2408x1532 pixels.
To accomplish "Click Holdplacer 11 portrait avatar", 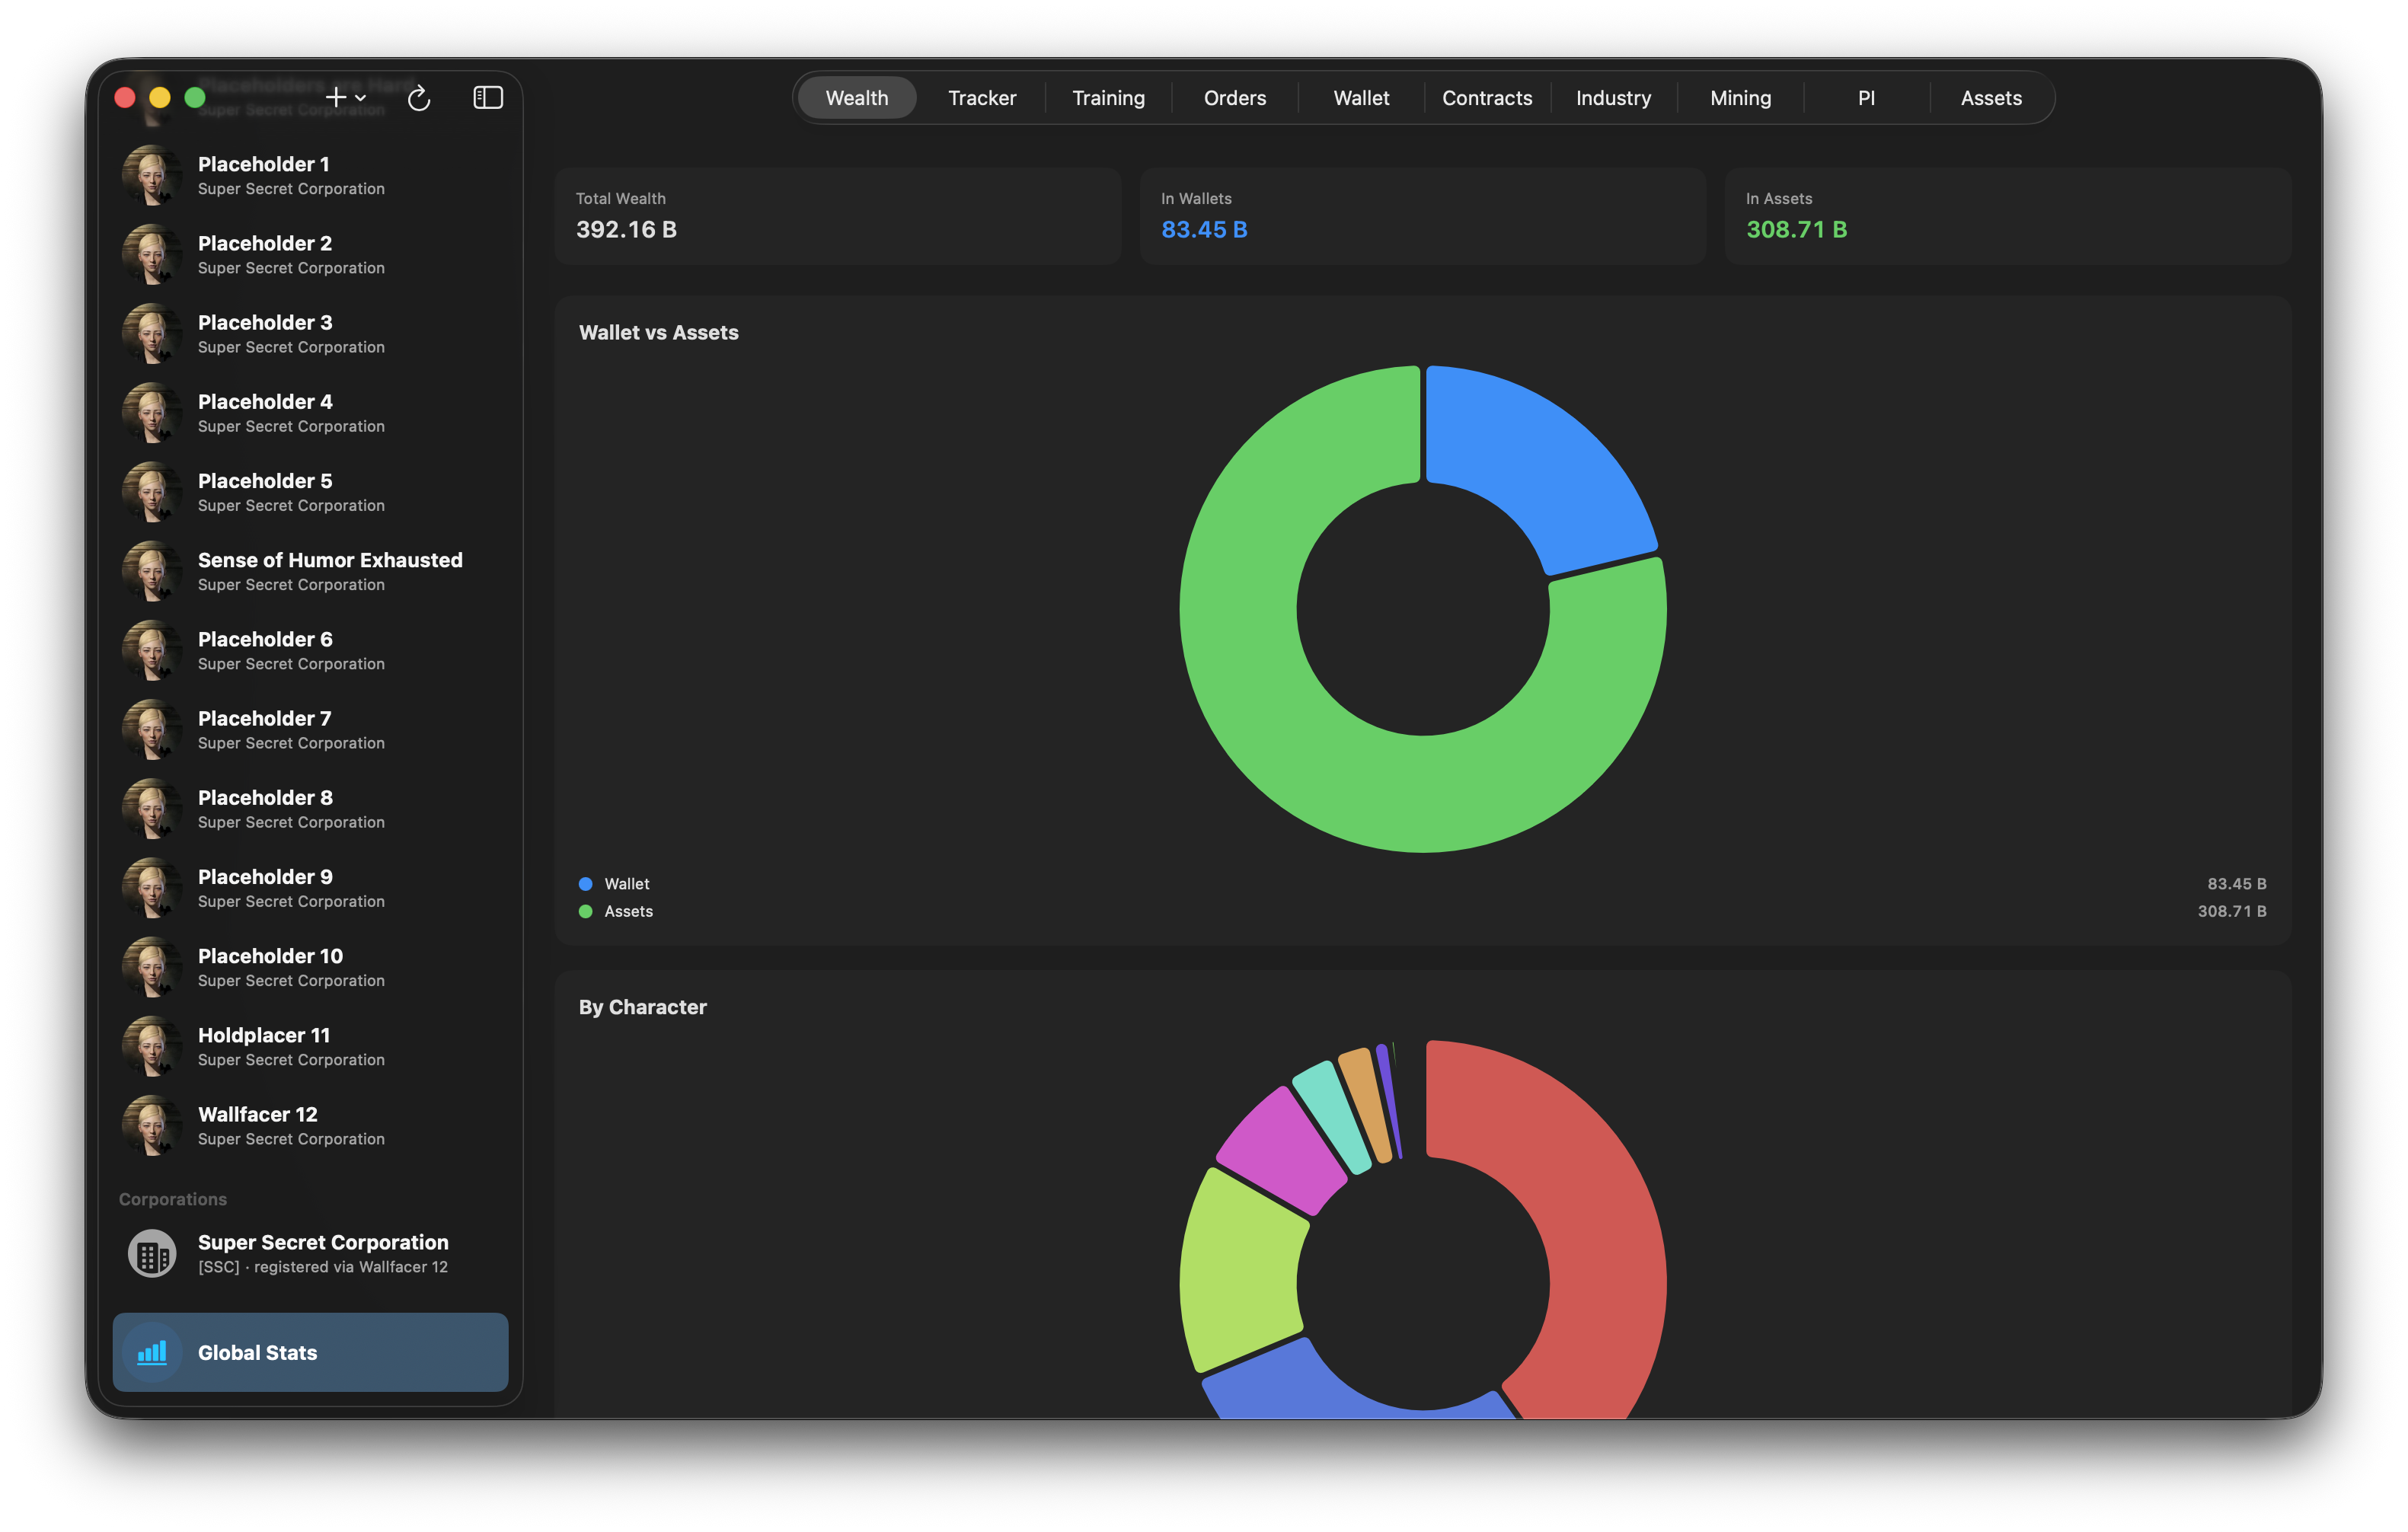I will click(152, 1046).
